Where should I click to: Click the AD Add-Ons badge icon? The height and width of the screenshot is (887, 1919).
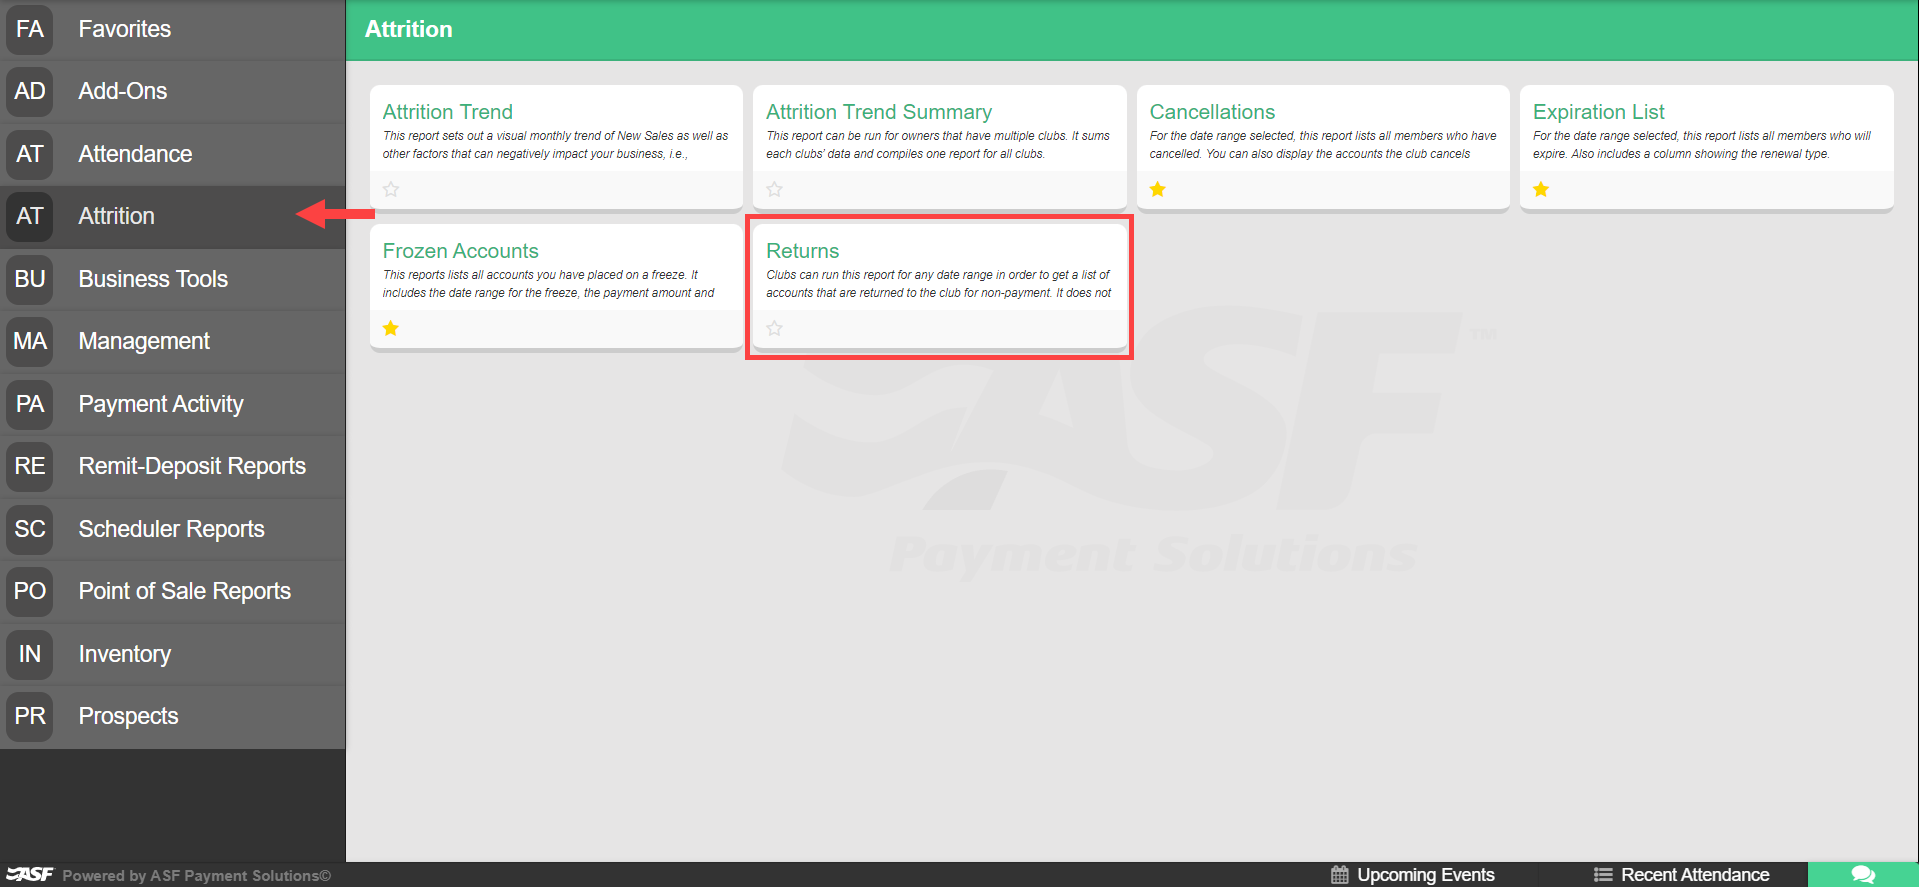(29, 91)
